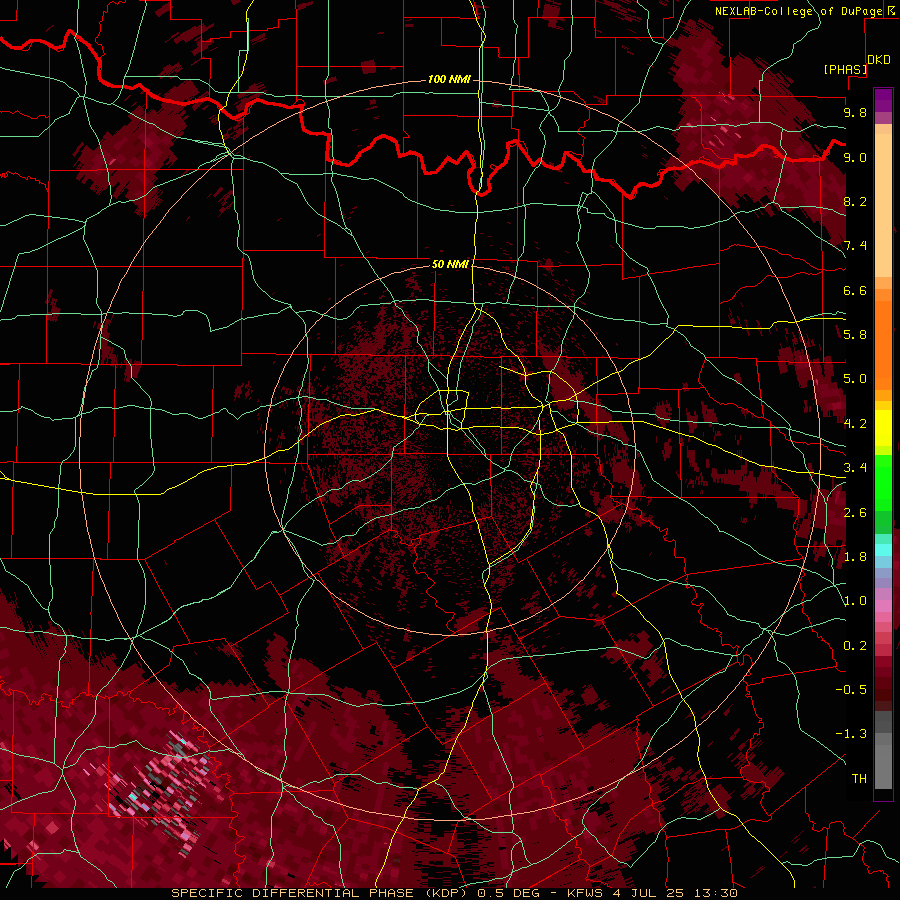
Task: Pick the cyan segment of color bar
Action: pos(883,550)
